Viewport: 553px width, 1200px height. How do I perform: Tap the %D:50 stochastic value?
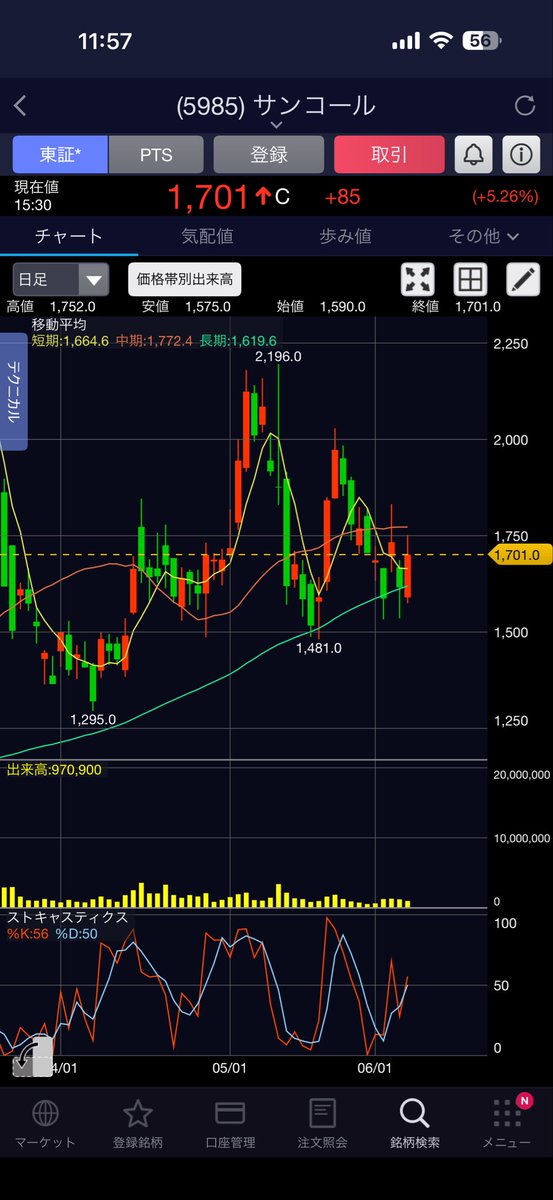pos(77,934)
